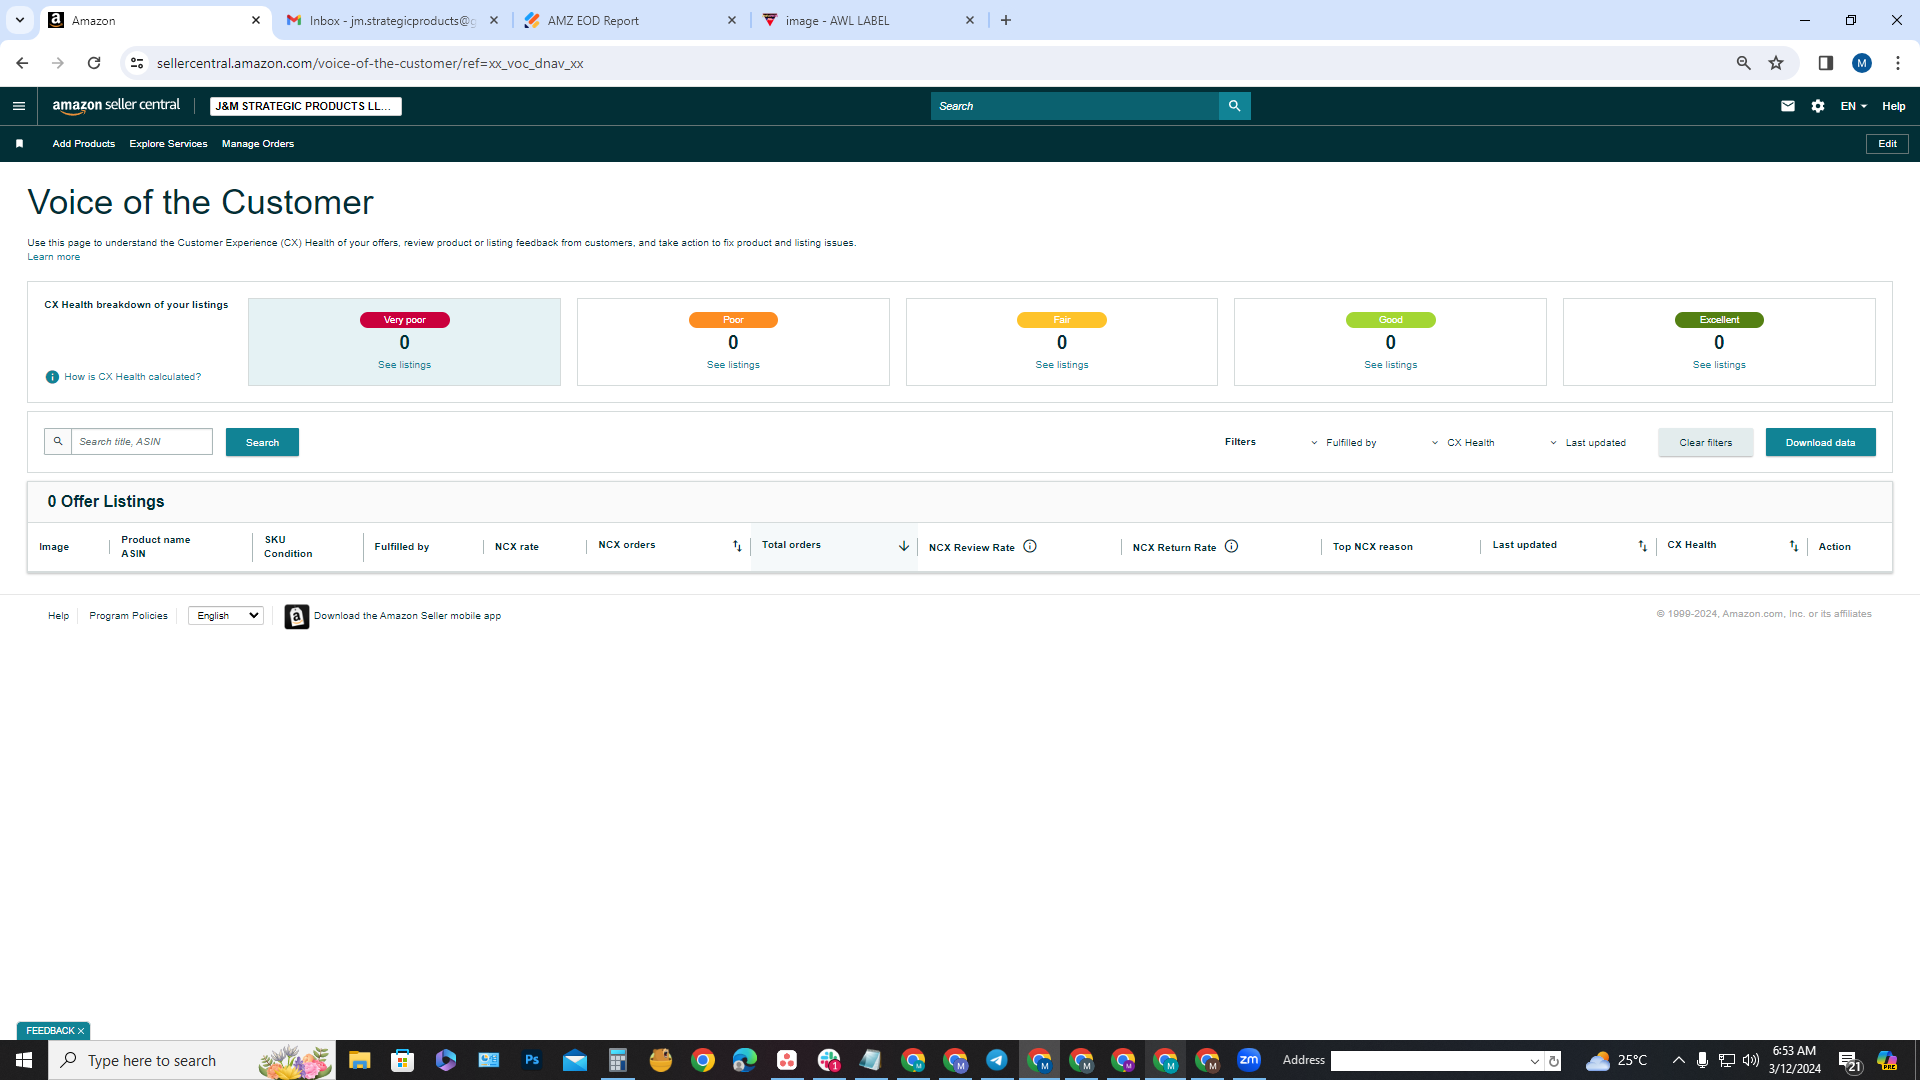Screen dimensions: 1920x1080
Task: Click the Amazon Seller Central logo
Action: tap(116, 106)
